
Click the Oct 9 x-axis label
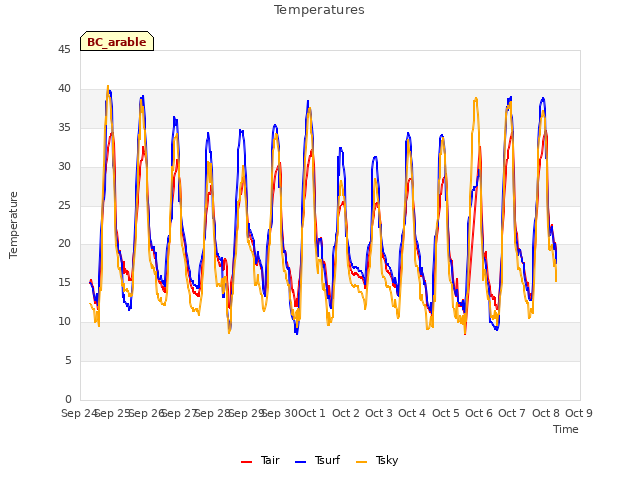click(579, 413)
